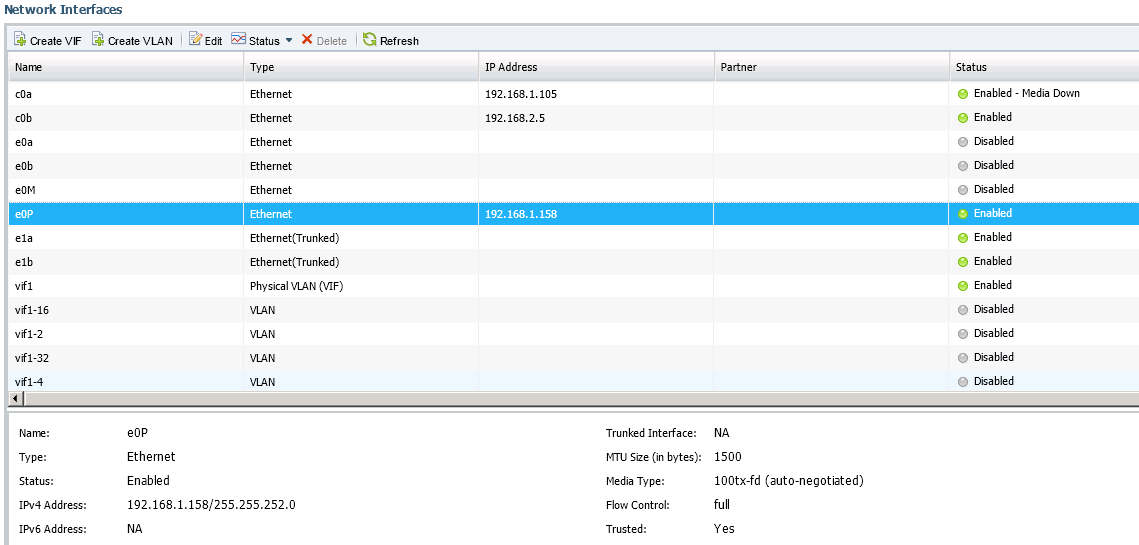Click the horizontal scrollbar left arrow

point(15,398)
